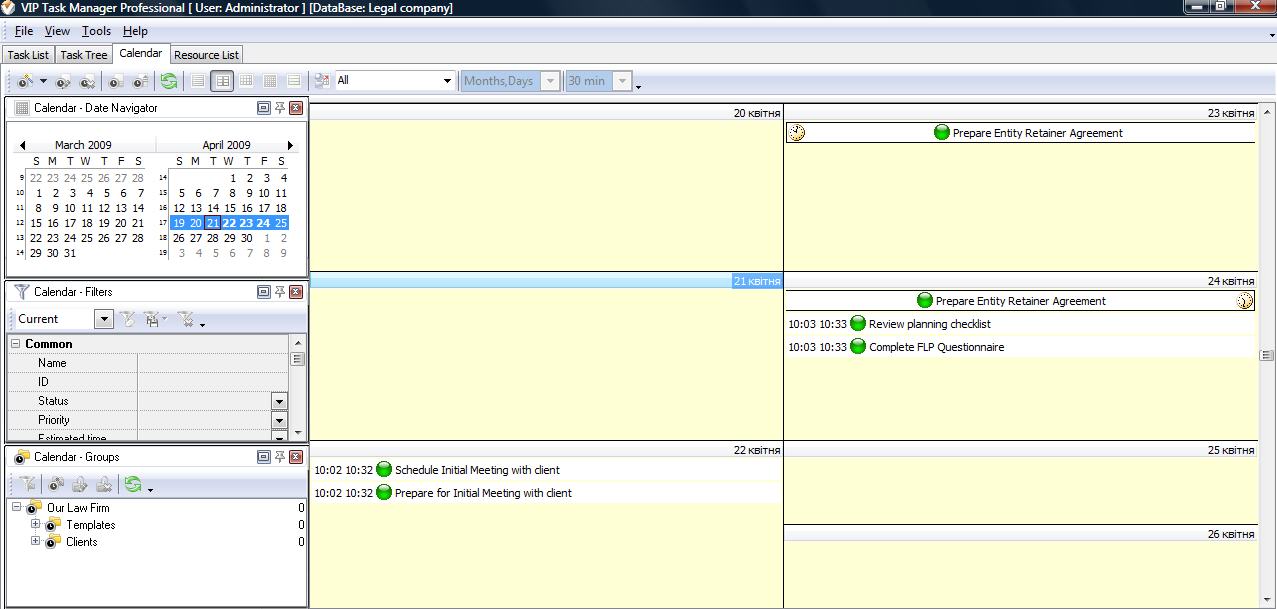Go to next month in Date Navigator

[x=291, y=145]
